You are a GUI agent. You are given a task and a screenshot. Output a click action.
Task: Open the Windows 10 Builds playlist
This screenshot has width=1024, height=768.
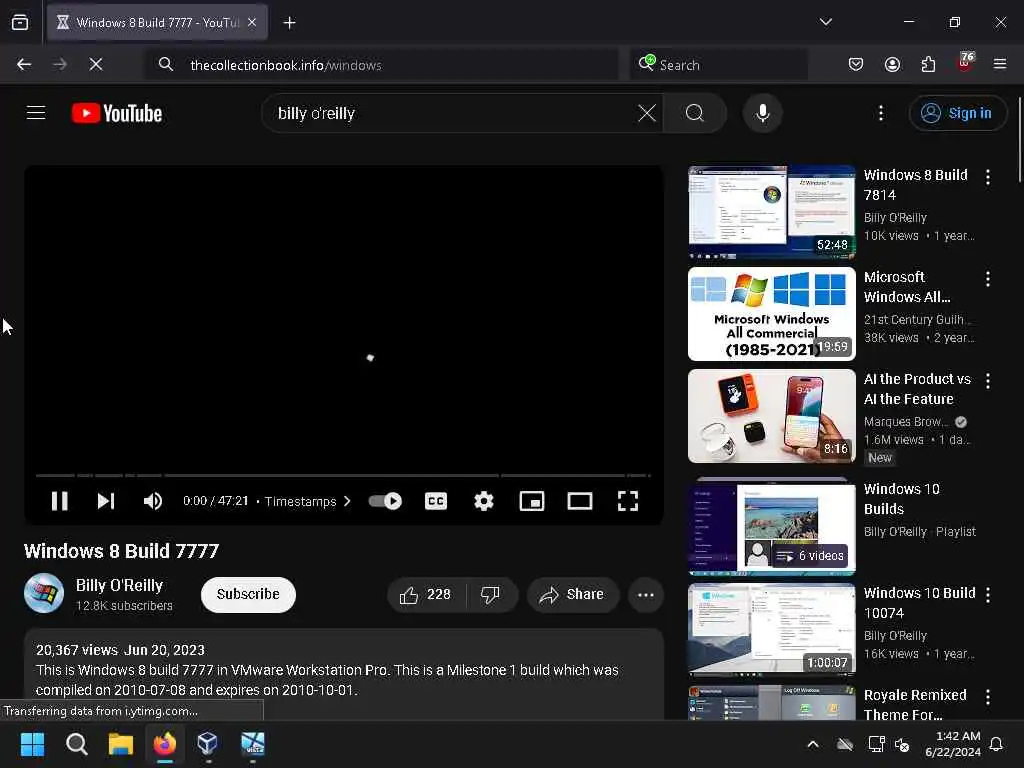tap(771, 528)
